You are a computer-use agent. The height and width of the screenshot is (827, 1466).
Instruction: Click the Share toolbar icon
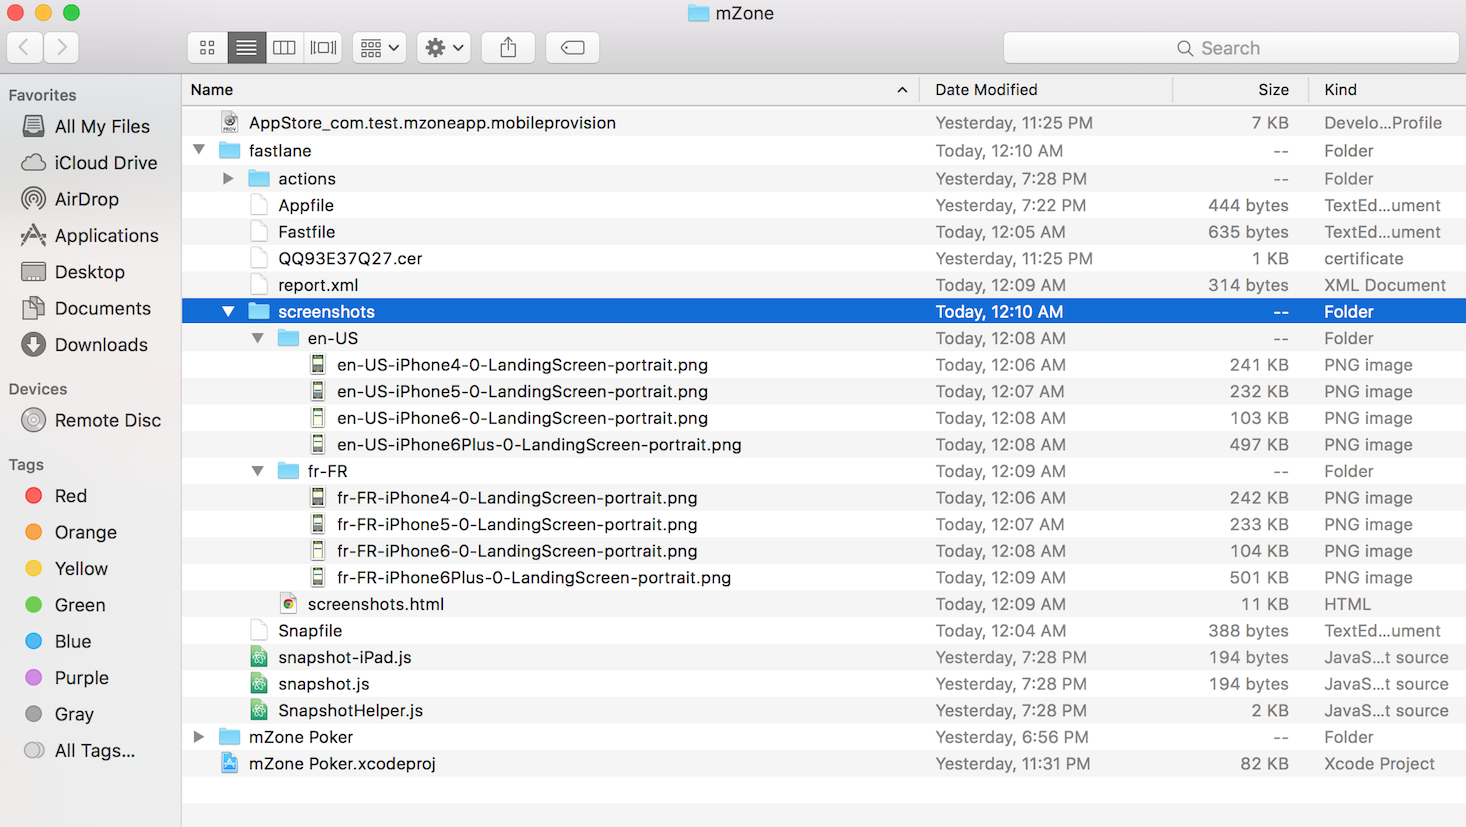coord(508,48)
